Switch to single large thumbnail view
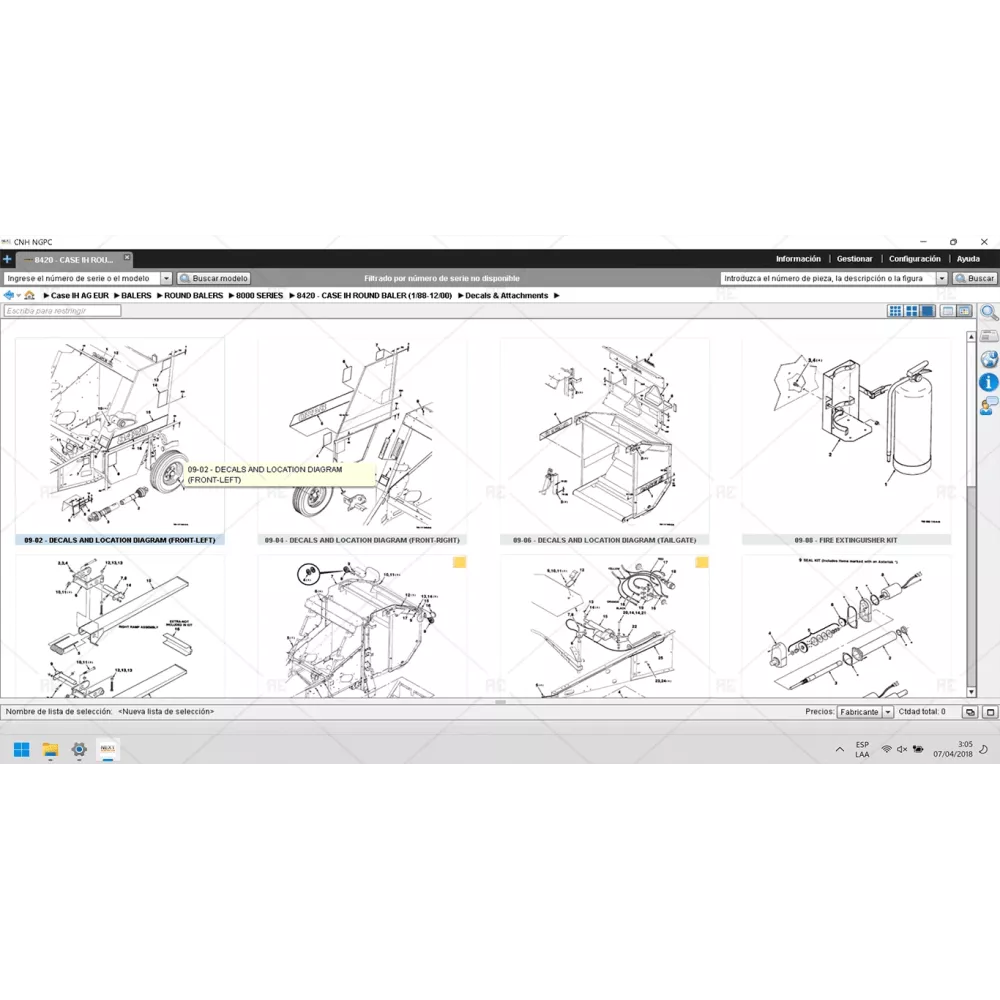Image resolution: width=1000 pixels, height=1000 pixels. [928, 311]
